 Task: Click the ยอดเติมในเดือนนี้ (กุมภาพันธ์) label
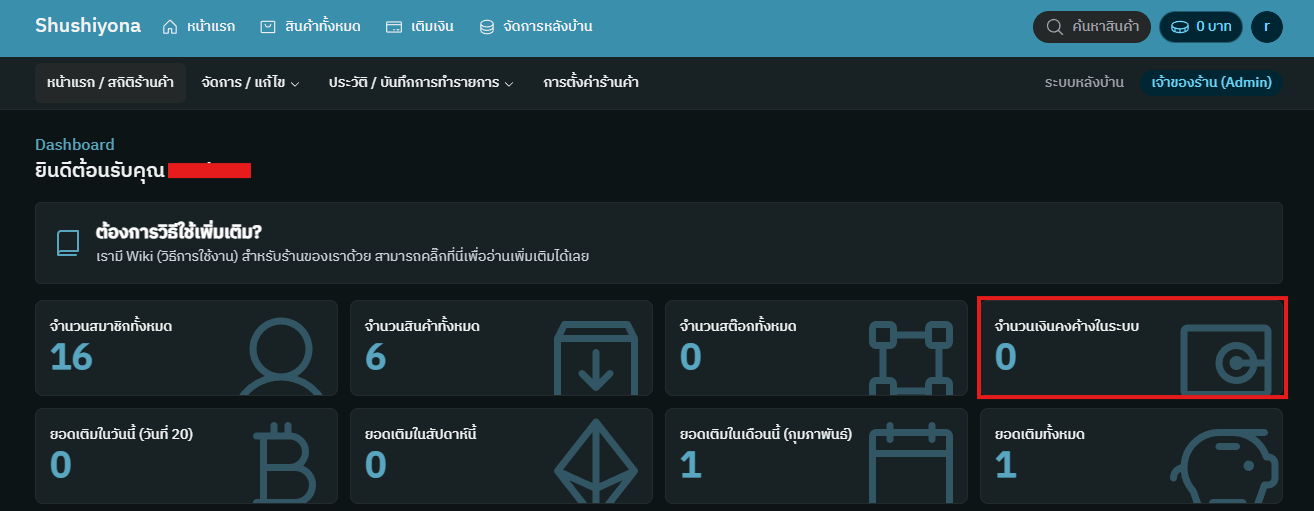click(766, 434)
